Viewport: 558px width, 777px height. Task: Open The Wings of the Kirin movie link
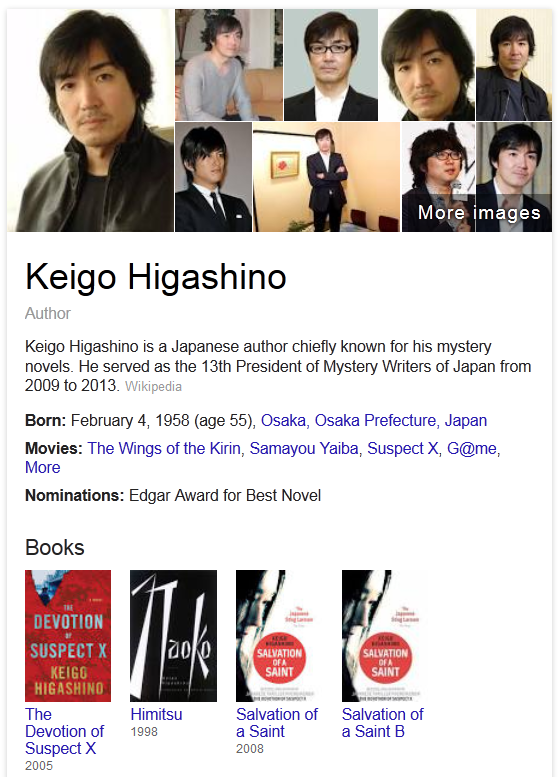click(x=164, y=448)
